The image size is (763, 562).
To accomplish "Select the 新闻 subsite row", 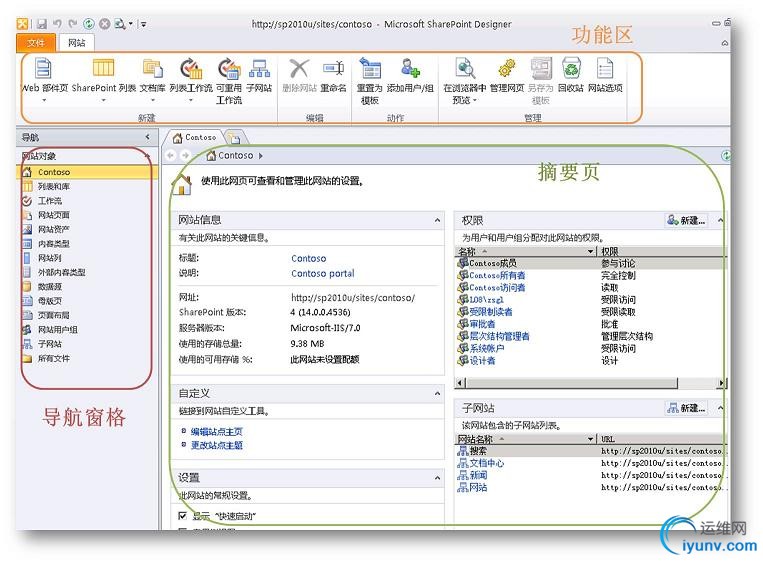I will pyautogui.click(x=478, y=475).
